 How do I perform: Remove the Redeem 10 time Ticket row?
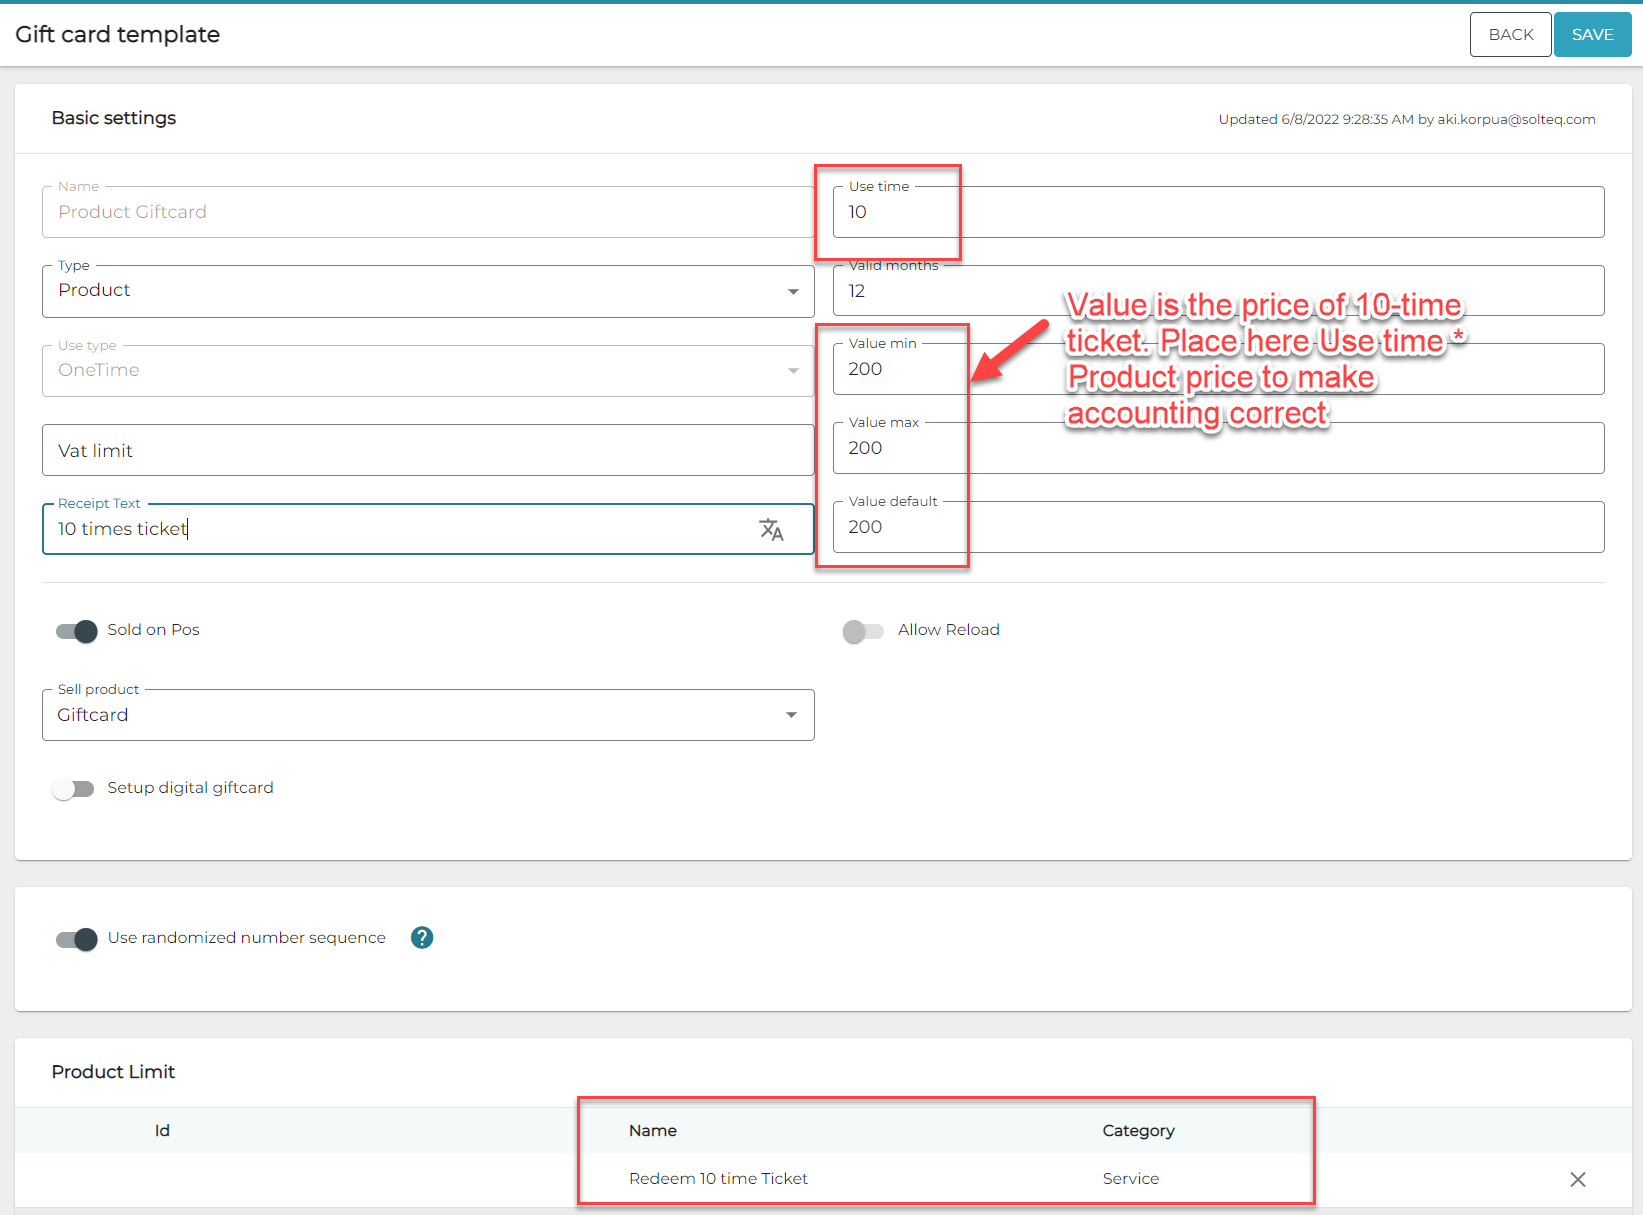tap(1577, 1180)
